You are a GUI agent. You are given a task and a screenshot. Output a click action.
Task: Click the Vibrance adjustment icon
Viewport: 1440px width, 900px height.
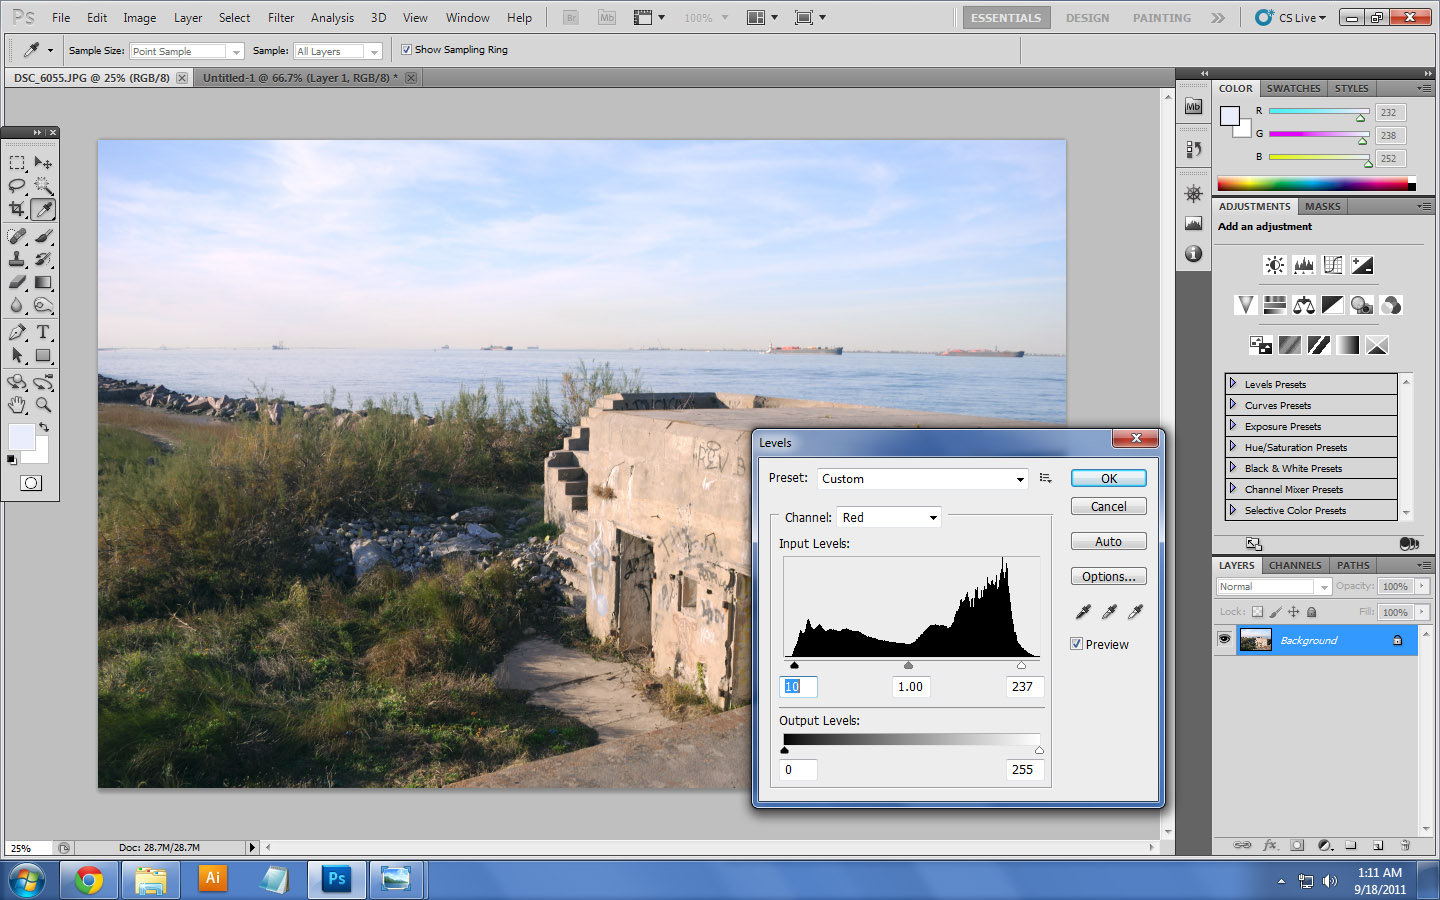(x=1245, y=305)
